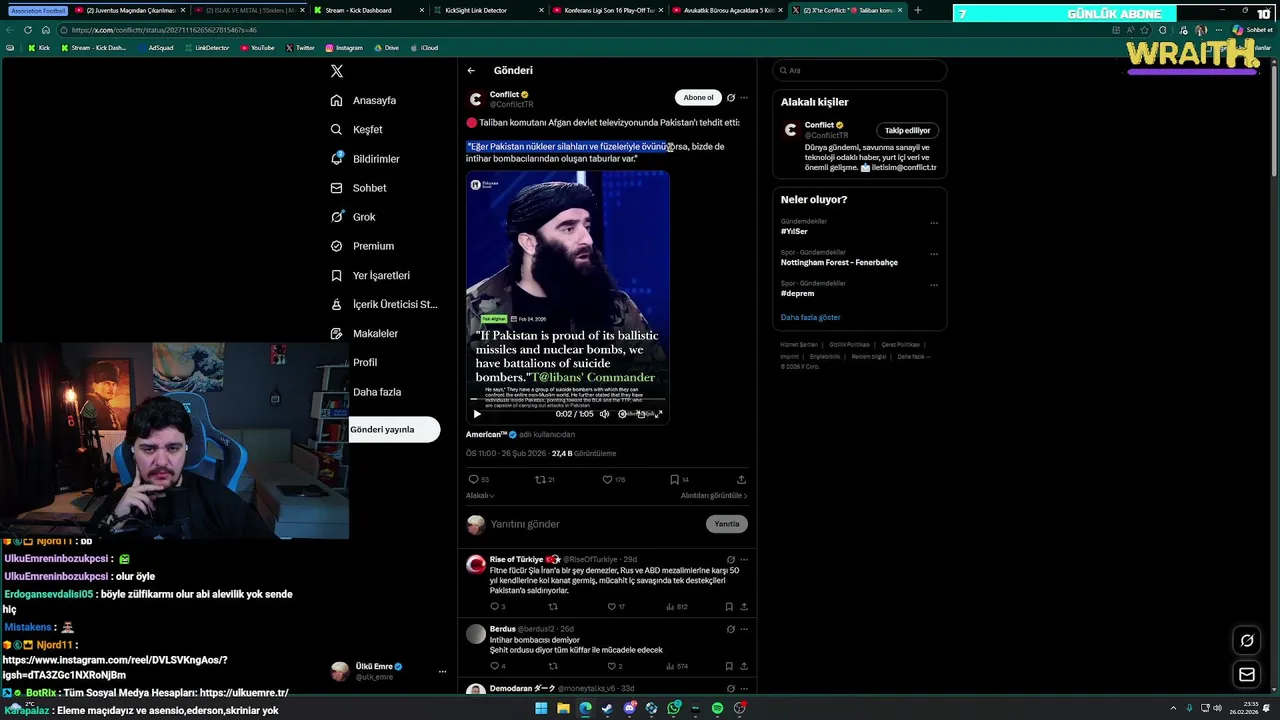
Task: Open the X logo home icon
Action: tap(337, 71)
